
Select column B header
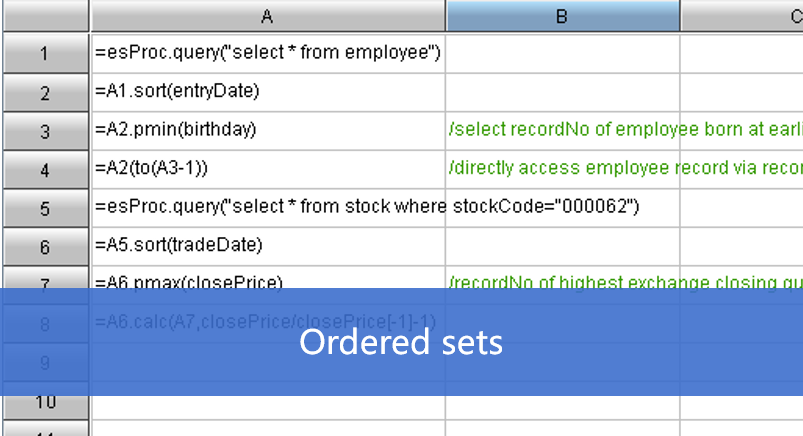(562, 16)
